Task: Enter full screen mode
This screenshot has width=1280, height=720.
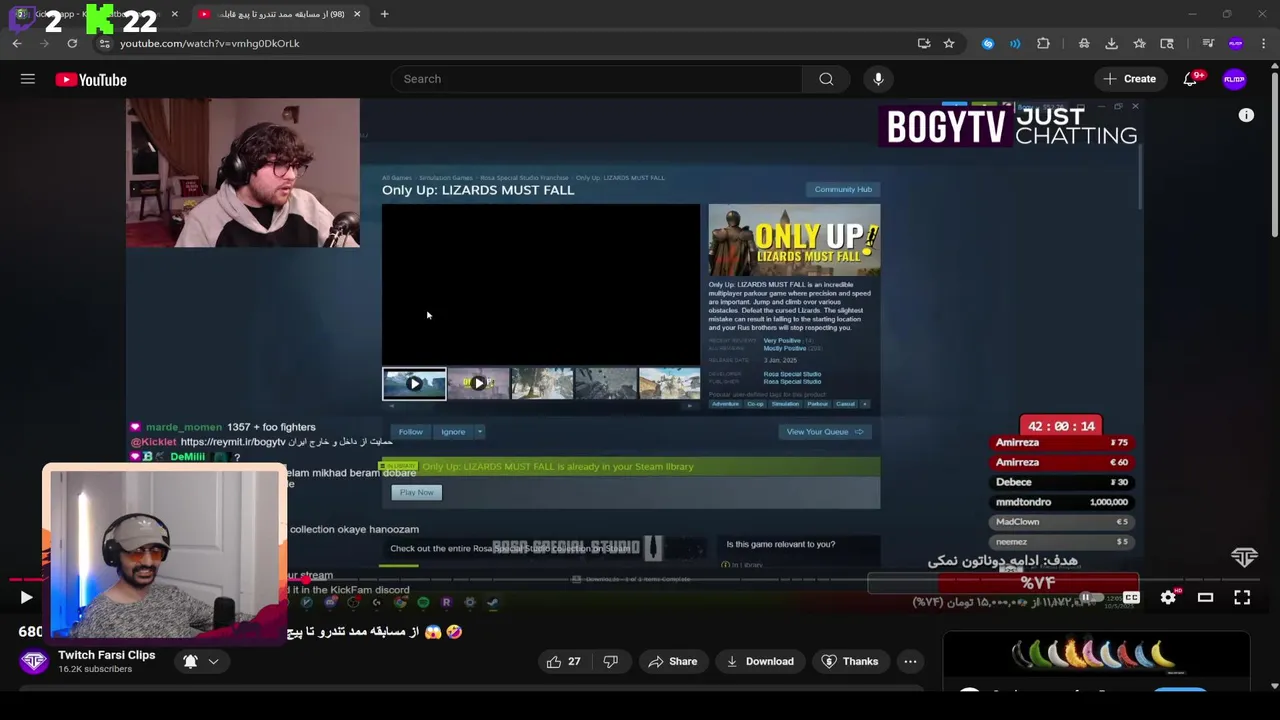Action: pyautogui.click(x=1242, y=597)
